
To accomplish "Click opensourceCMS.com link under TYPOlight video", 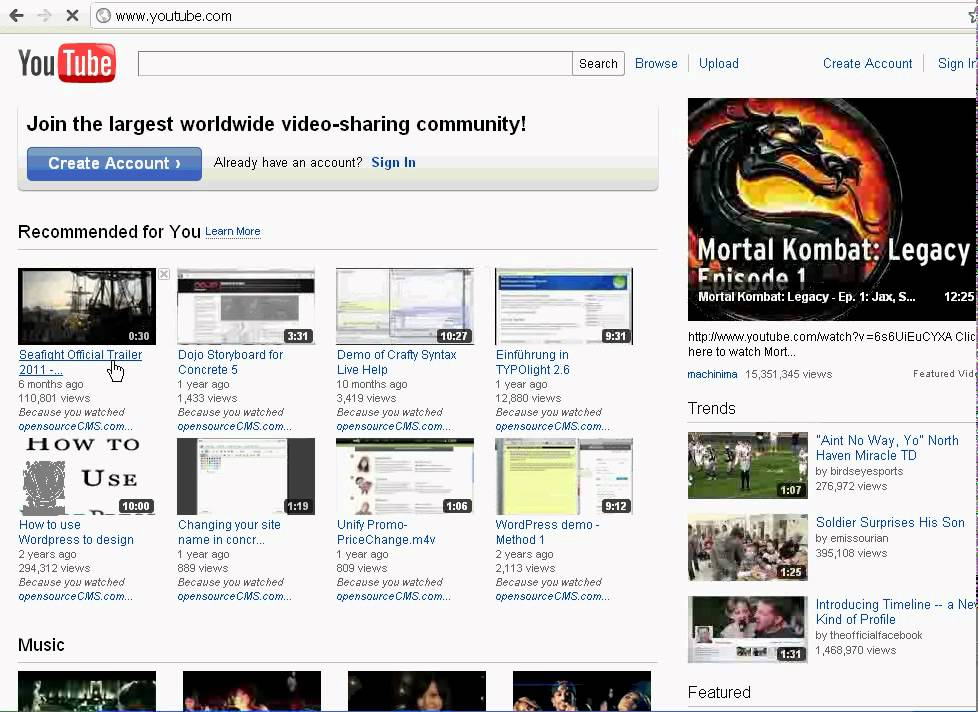I will coord(553,426).
